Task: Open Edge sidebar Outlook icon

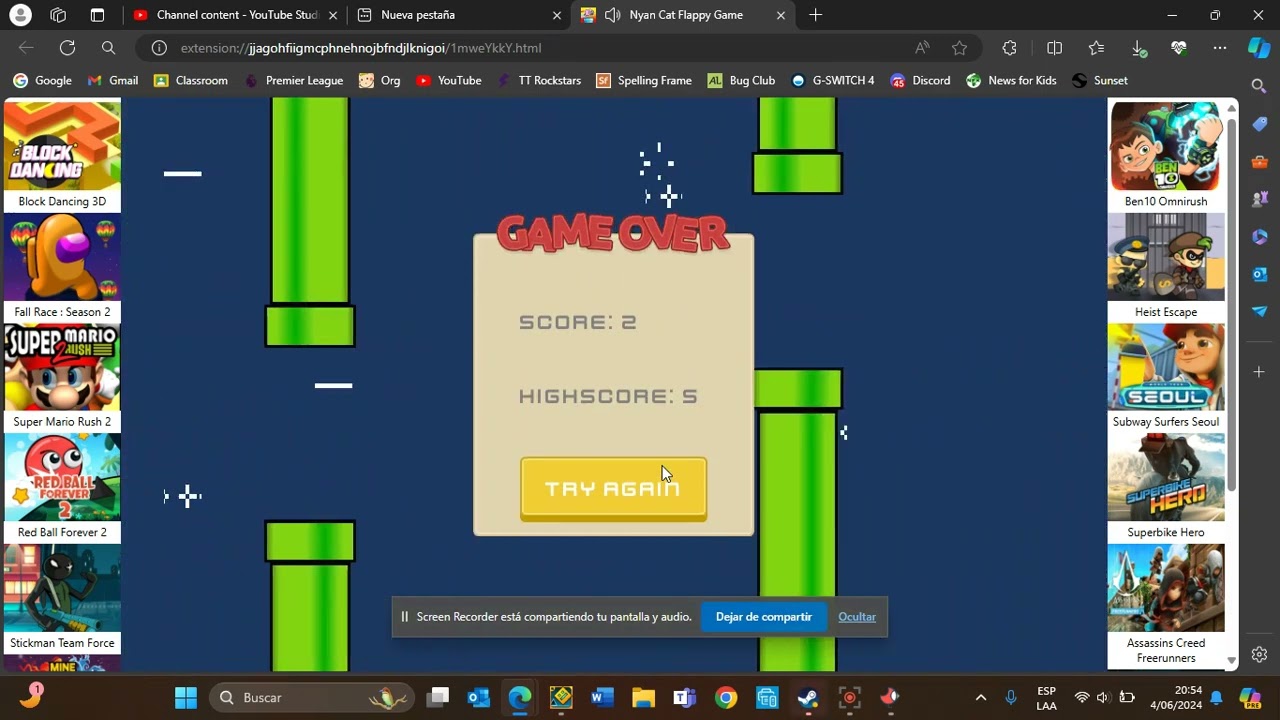Action: [1259, 274]
